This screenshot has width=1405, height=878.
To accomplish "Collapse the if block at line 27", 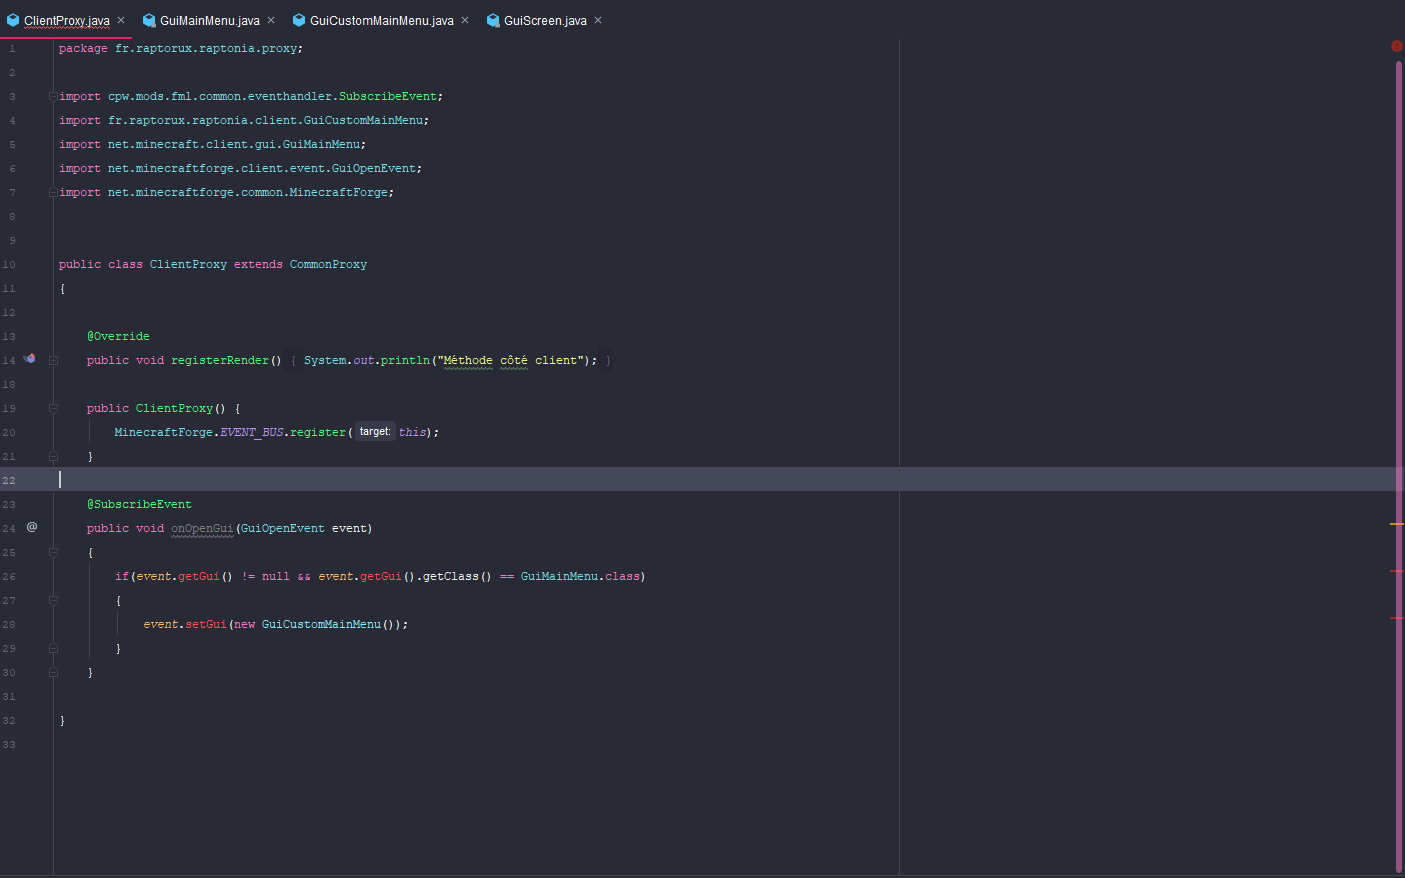I will [x=53, y=600].
